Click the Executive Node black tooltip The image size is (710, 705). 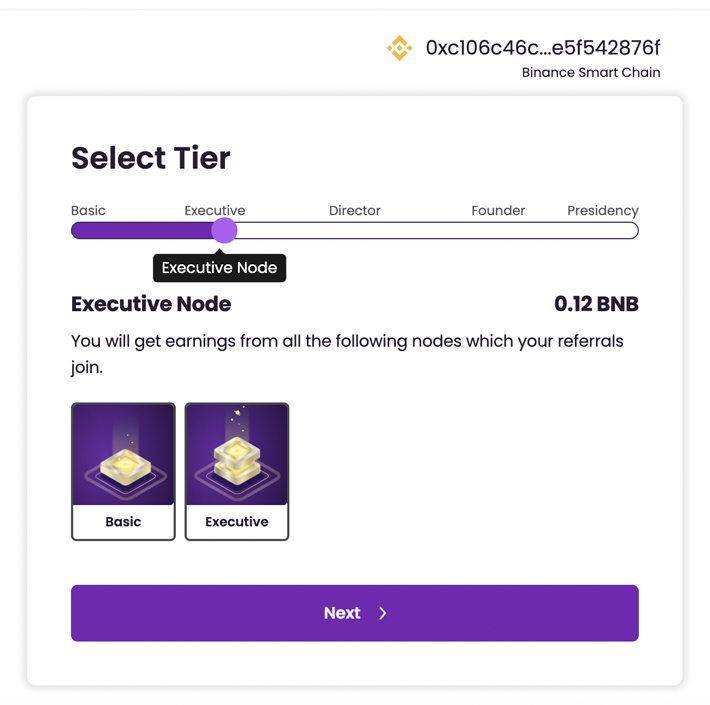219,268
